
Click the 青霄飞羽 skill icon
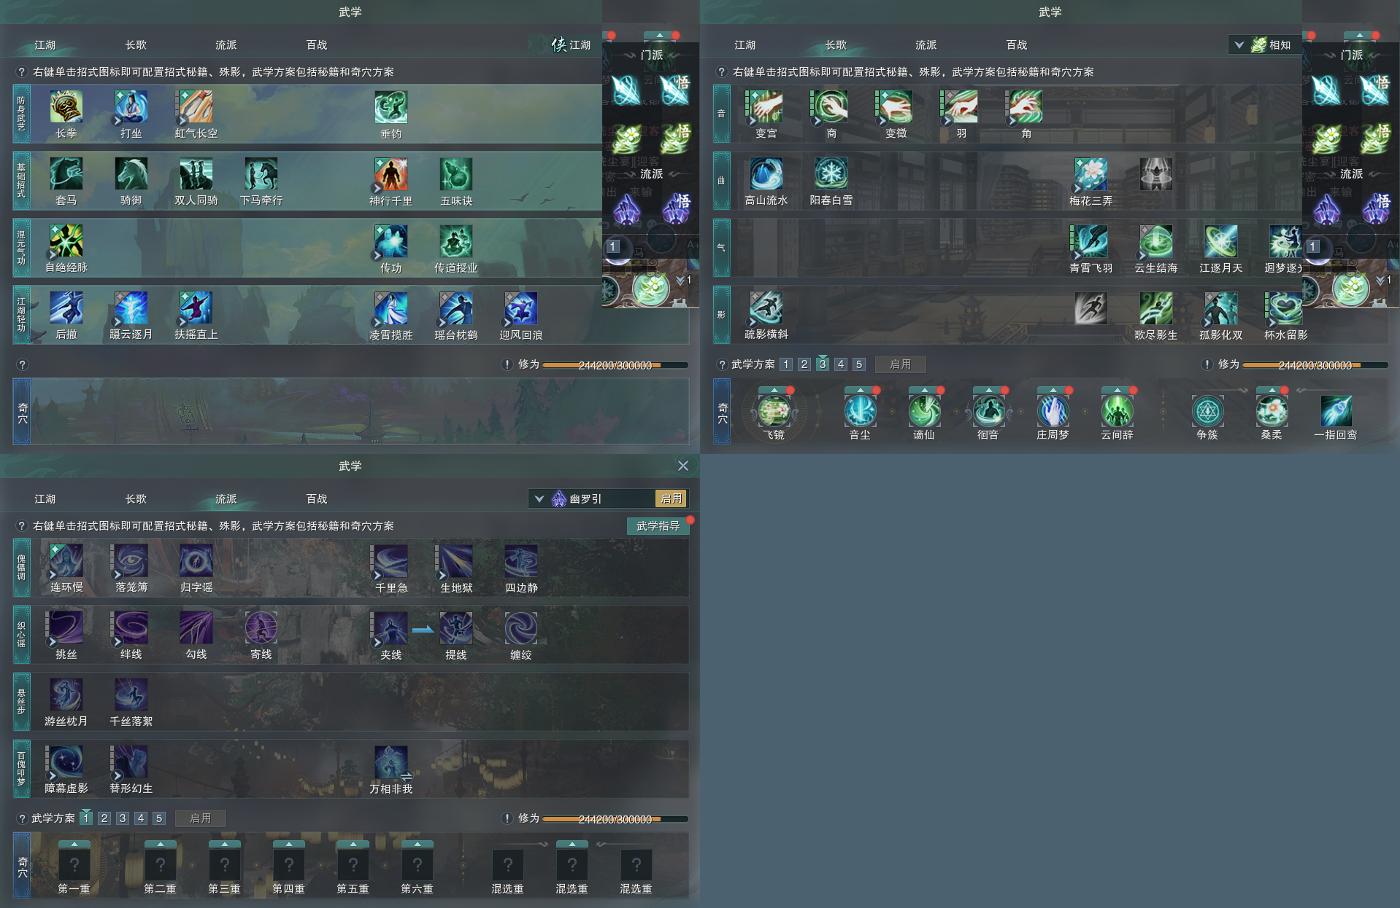point(1091,241)
